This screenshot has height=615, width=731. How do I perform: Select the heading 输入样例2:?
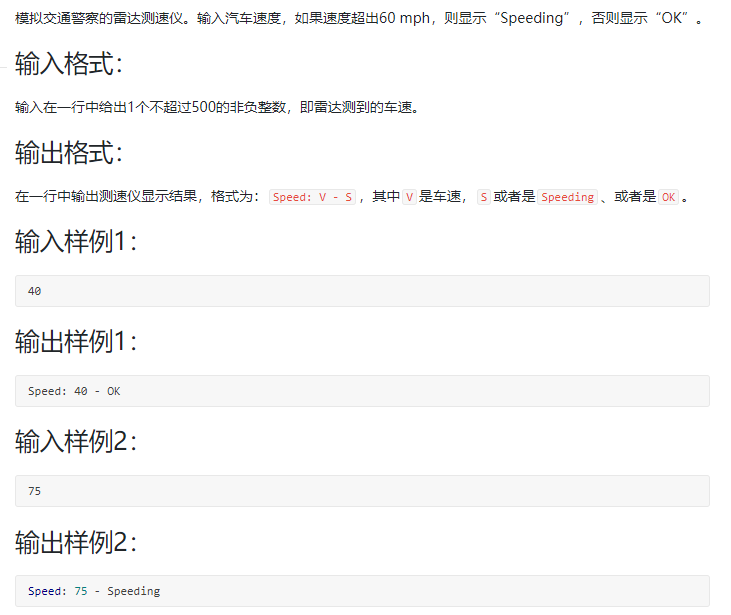[76, 441]
